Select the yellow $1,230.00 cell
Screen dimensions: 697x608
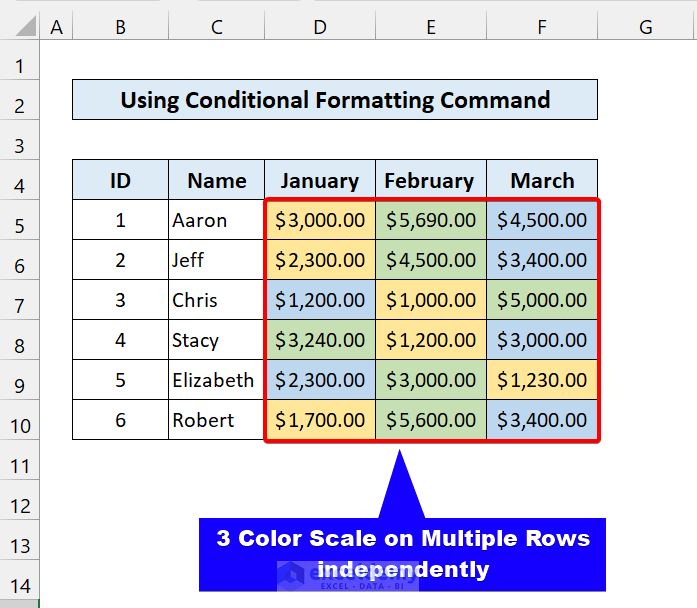(542, 380)
